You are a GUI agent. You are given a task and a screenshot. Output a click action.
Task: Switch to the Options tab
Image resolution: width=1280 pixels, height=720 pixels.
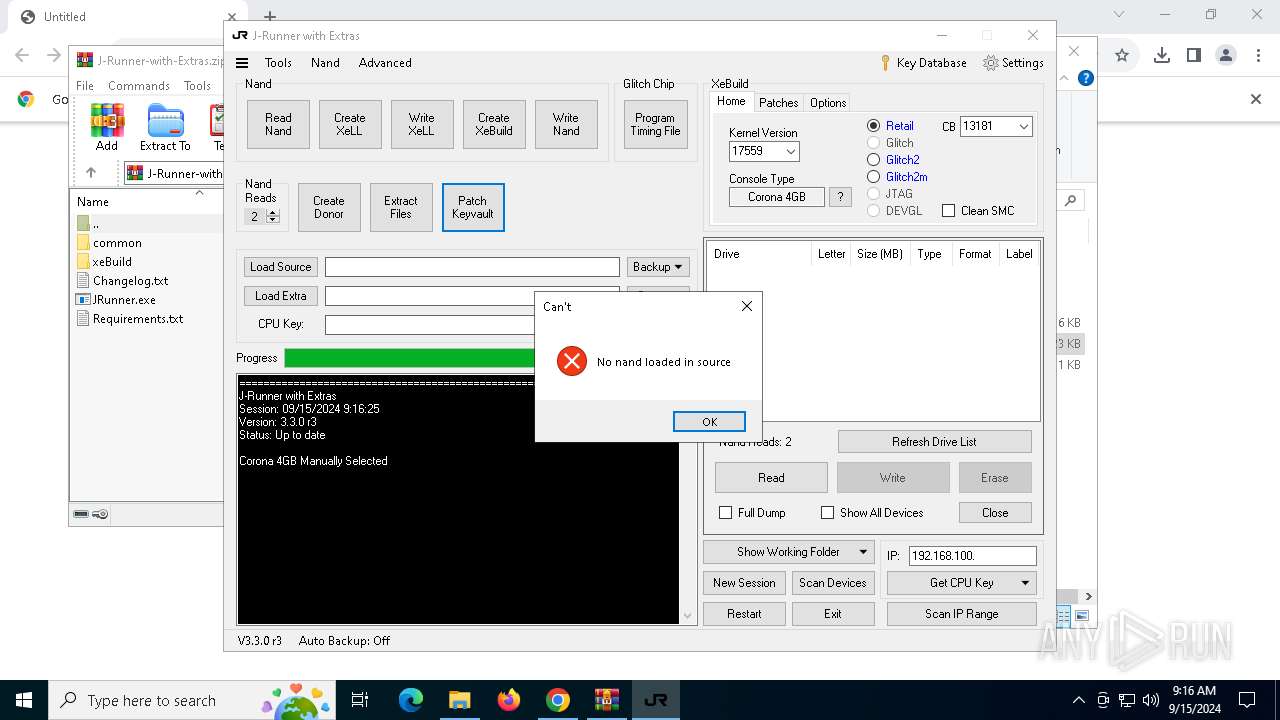point(828,103)
